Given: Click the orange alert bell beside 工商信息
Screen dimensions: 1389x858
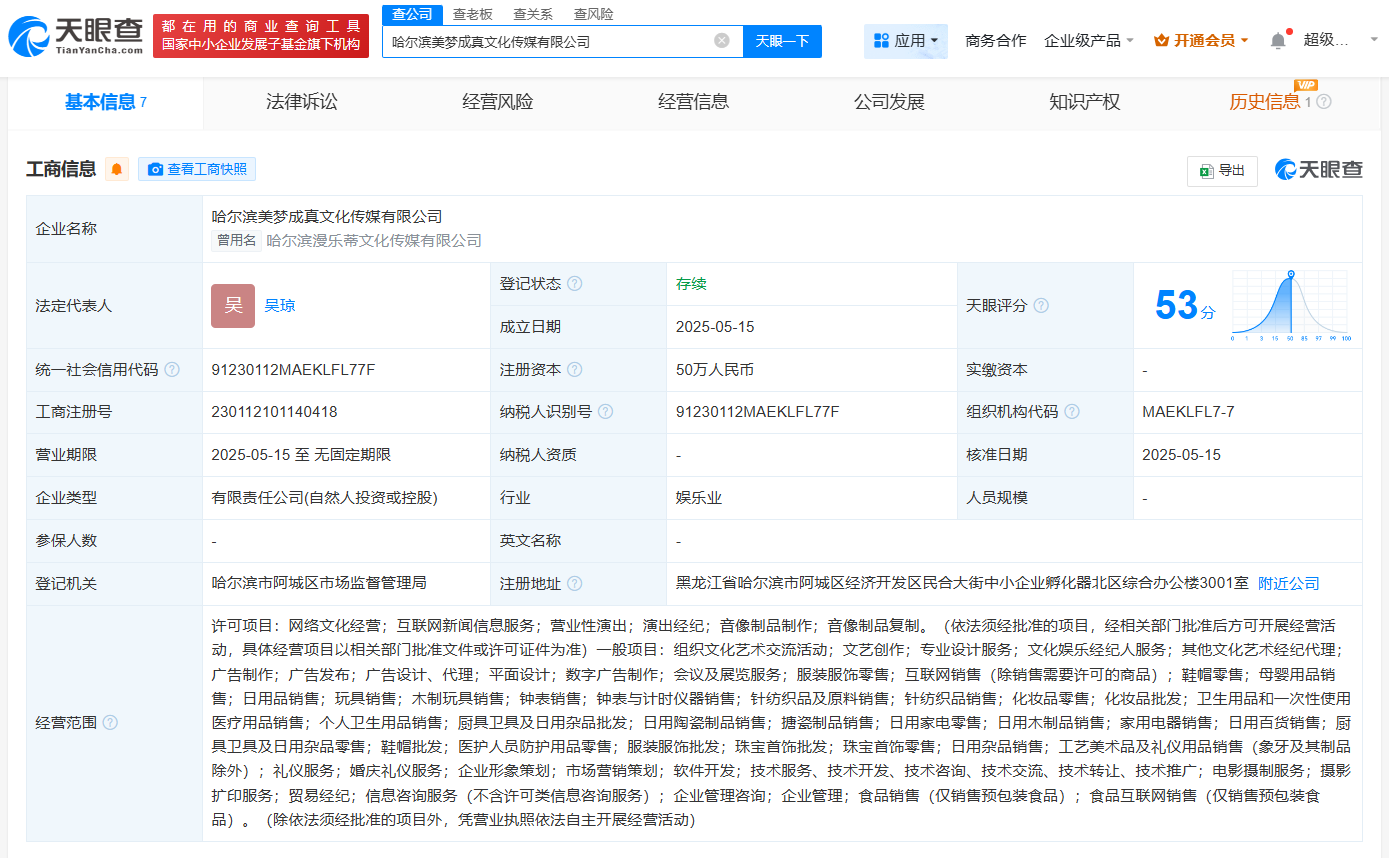Looking at the screenshot, I should point(117,169).
